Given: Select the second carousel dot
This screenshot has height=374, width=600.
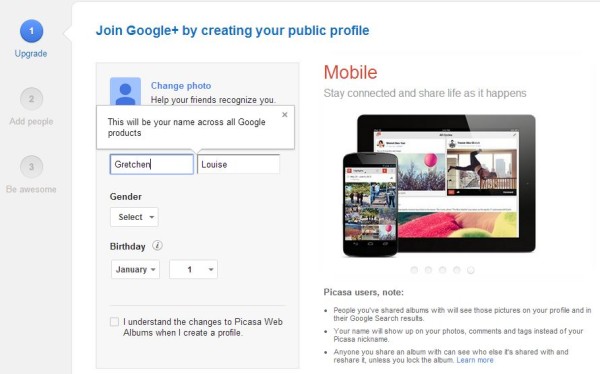Looking at the screenshot, I should (428, 270).
